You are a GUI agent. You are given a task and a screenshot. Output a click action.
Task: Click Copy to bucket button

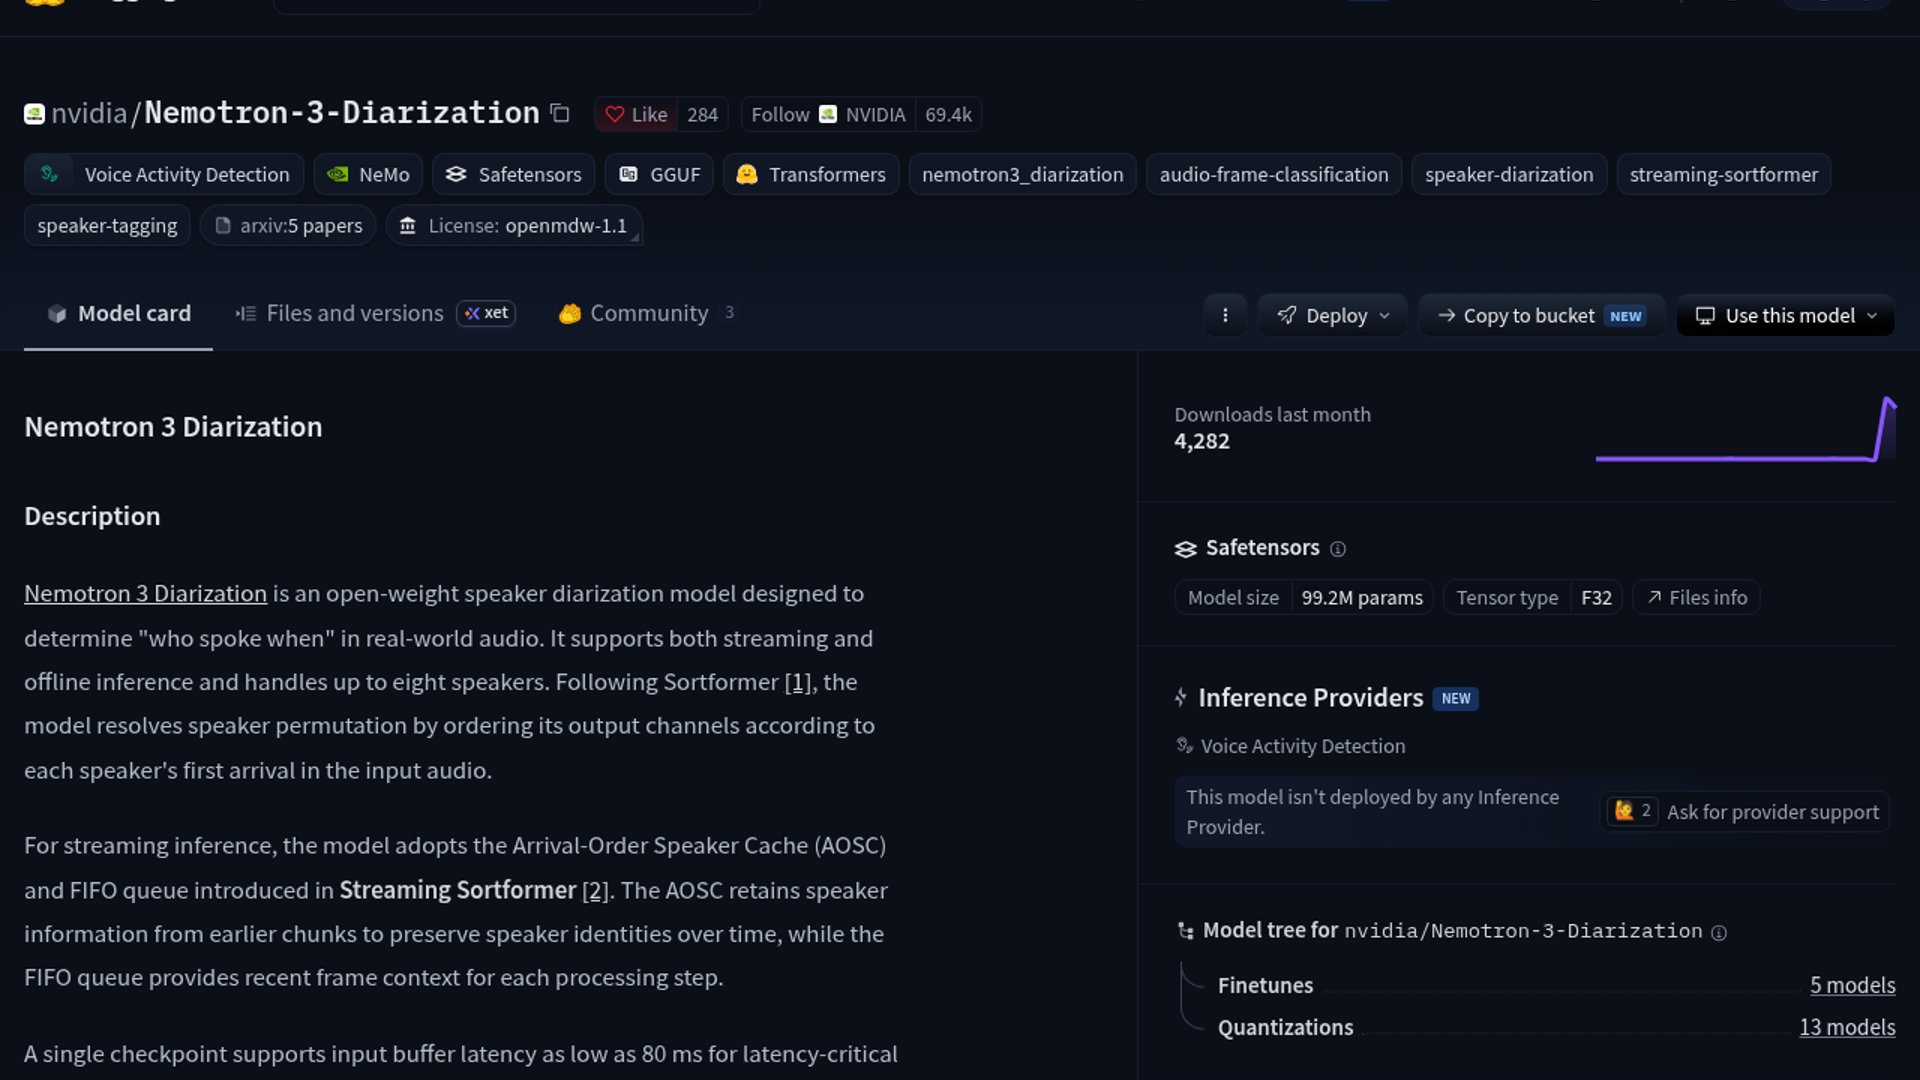click(x=1541, y=316)
